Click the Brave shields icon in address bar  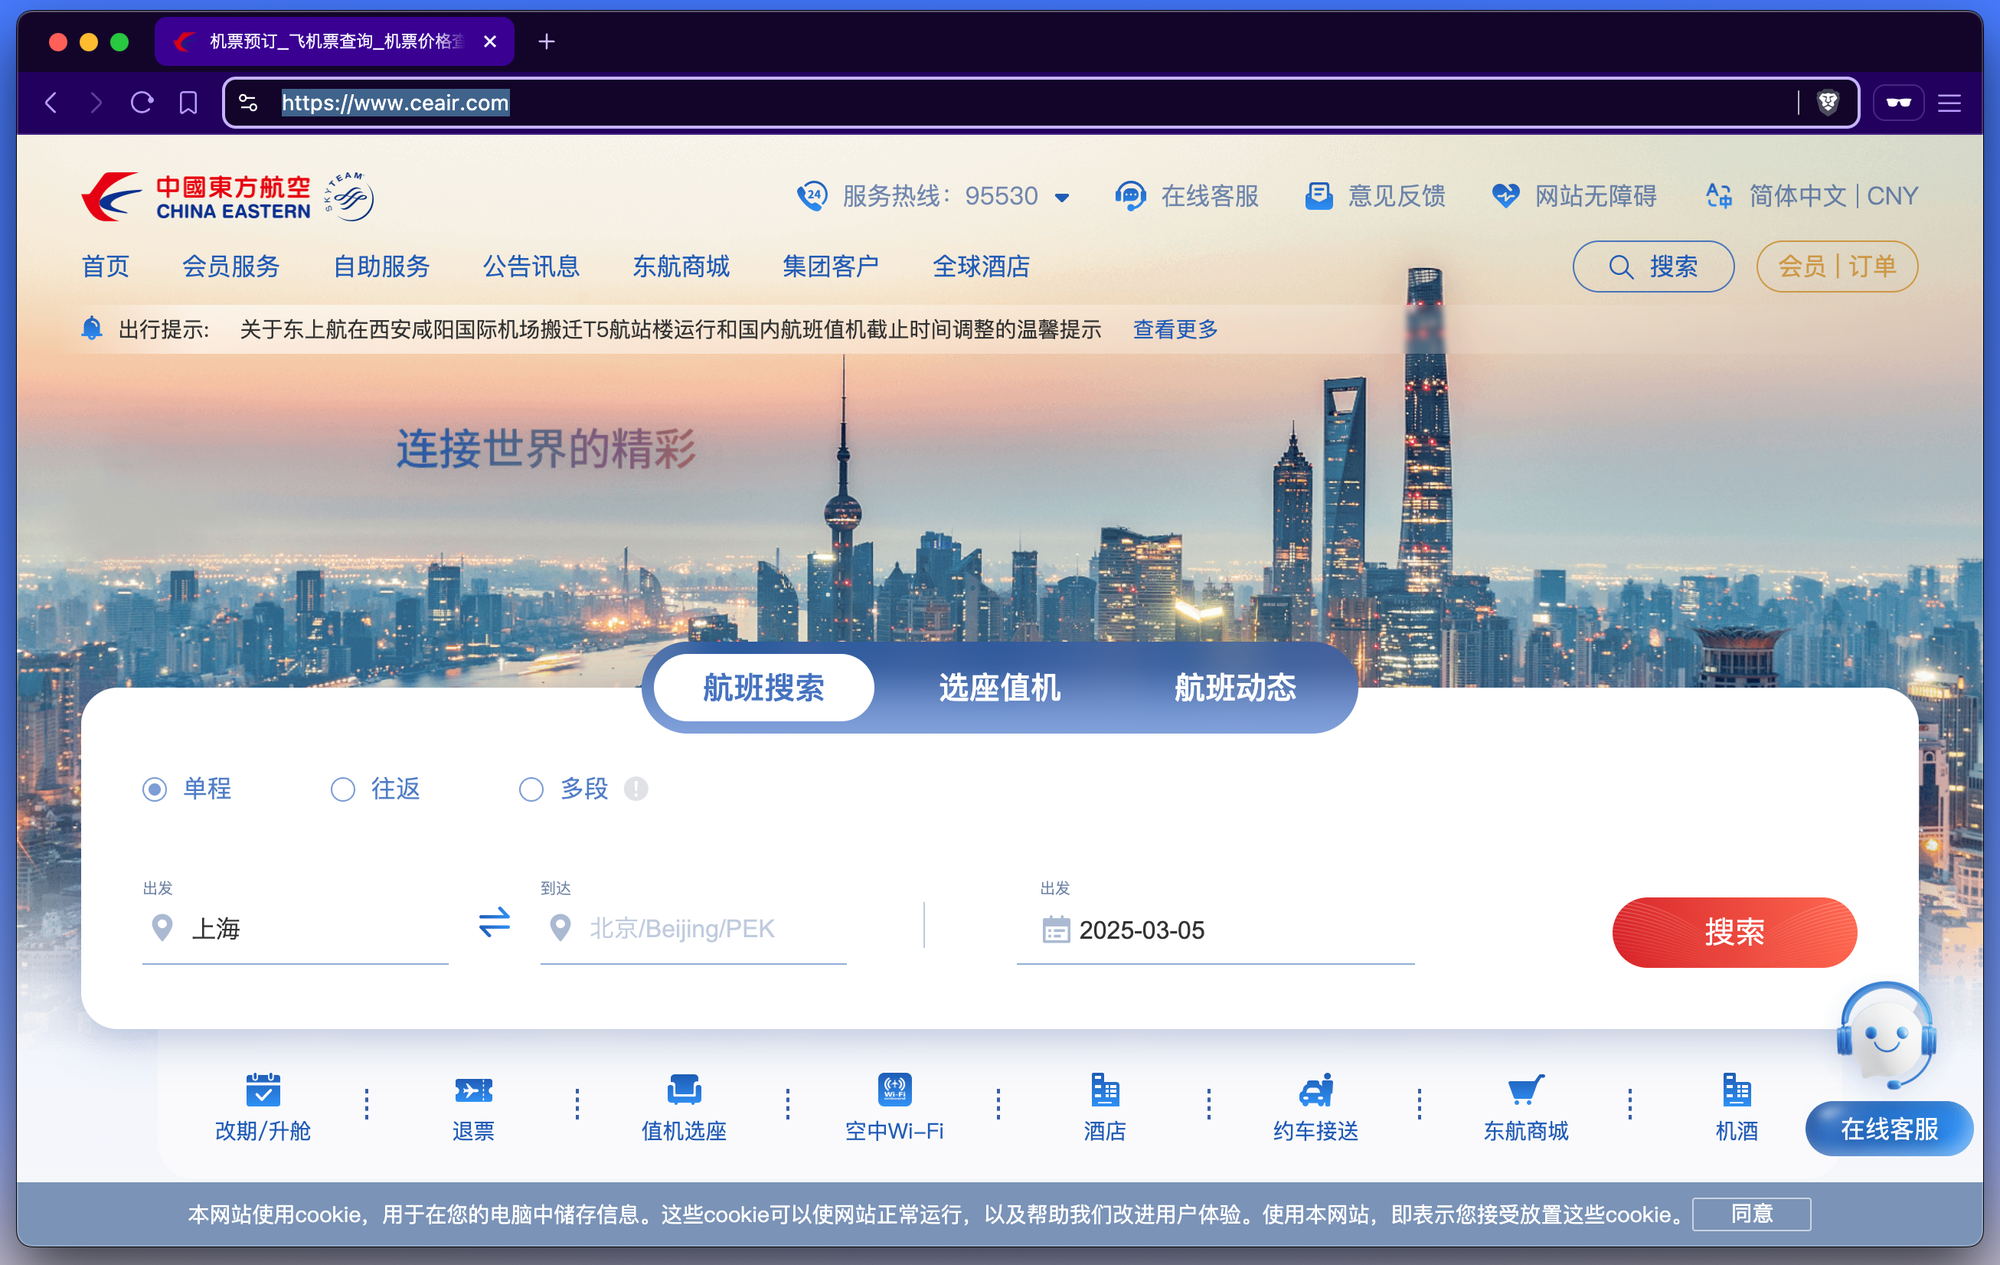click(1827, 103)
